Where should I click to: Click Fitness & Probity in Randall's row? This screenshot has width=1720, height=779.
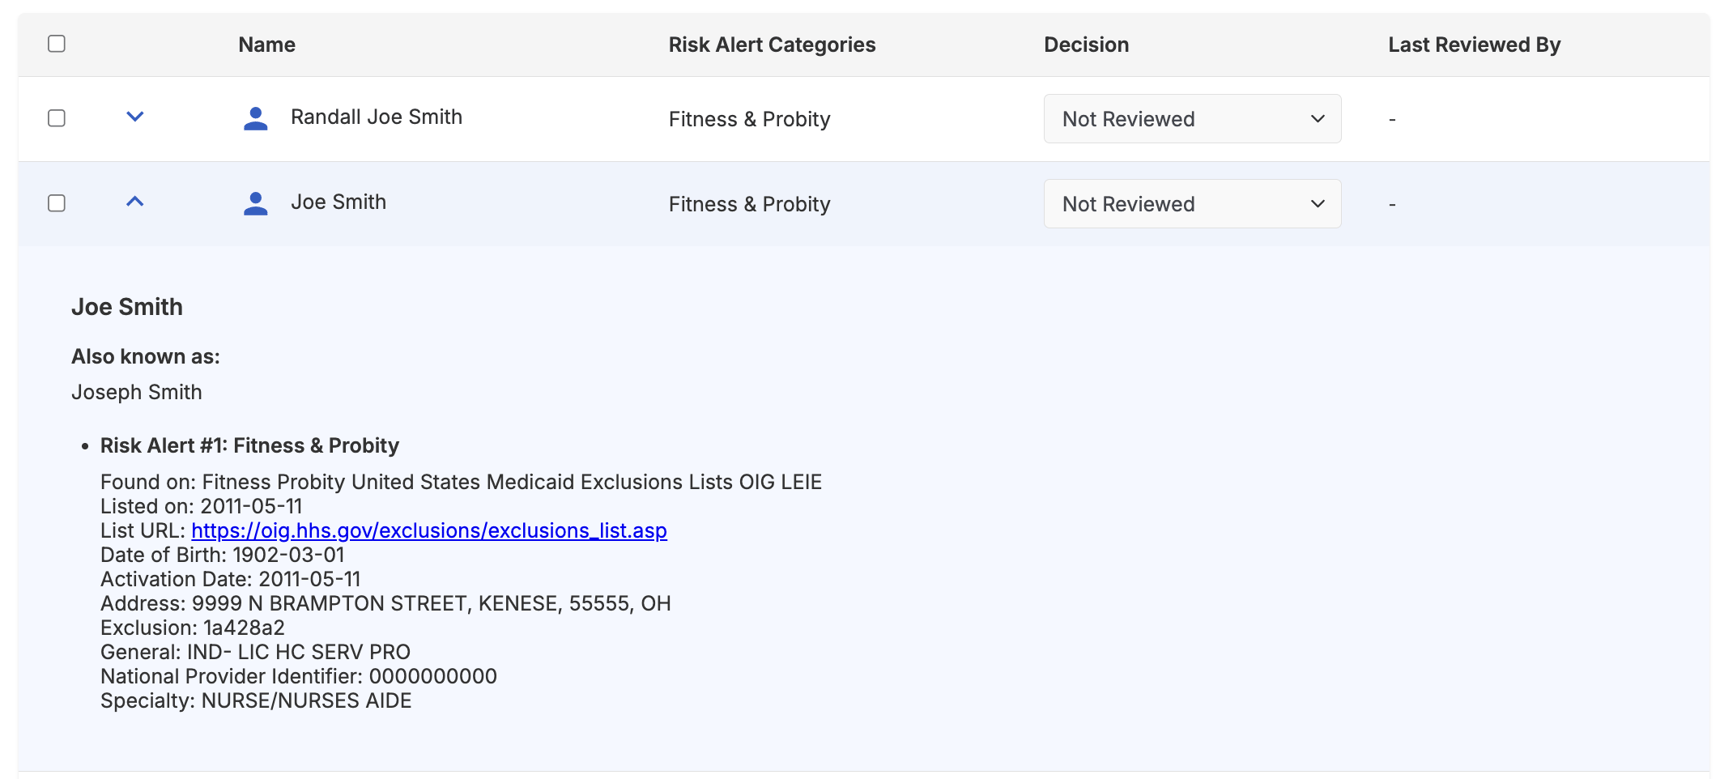[749, 118]
